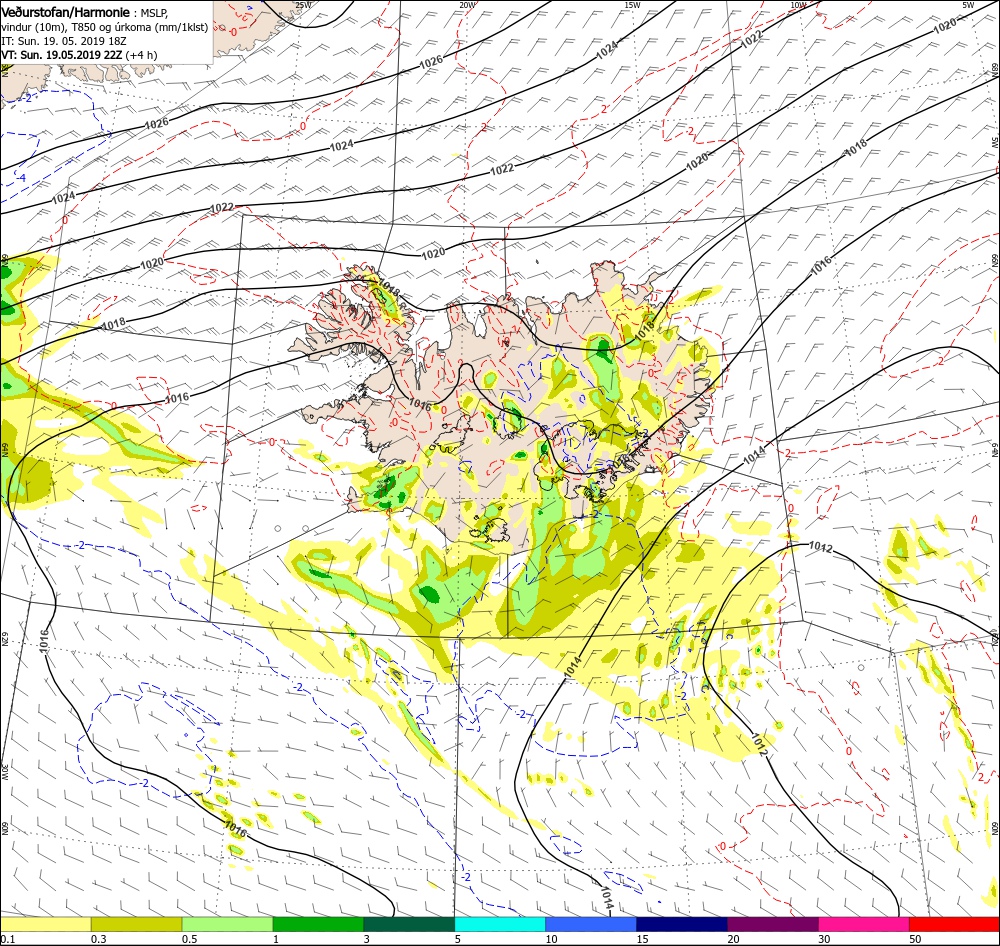Select the light green 0.5–1 mm legend swatch
1000x946 pixels.
pos(228,924)
